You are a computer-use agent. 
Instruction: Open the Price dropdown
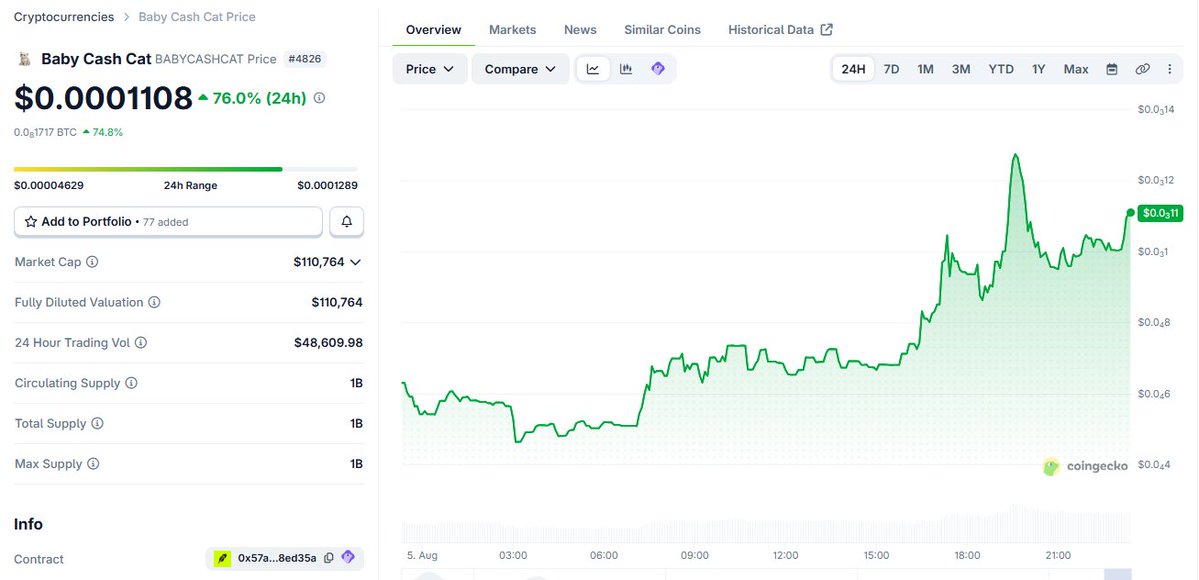pyautogui.click(x=430, y=69)
